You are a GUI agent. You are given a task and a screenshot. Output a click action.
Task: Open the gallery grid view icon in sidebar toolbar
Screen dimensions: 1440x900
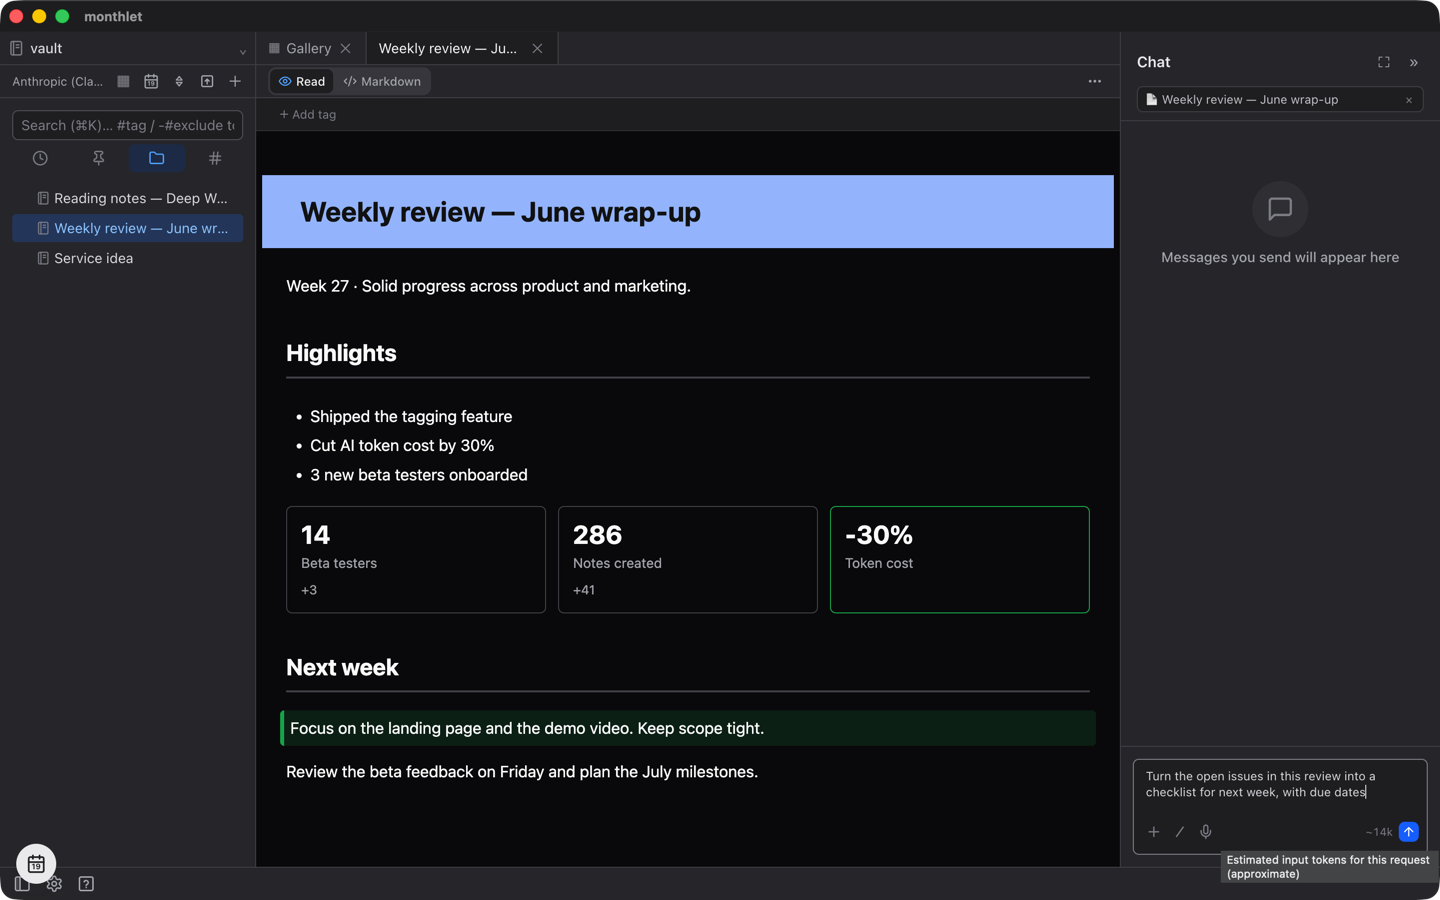[123, 82]
